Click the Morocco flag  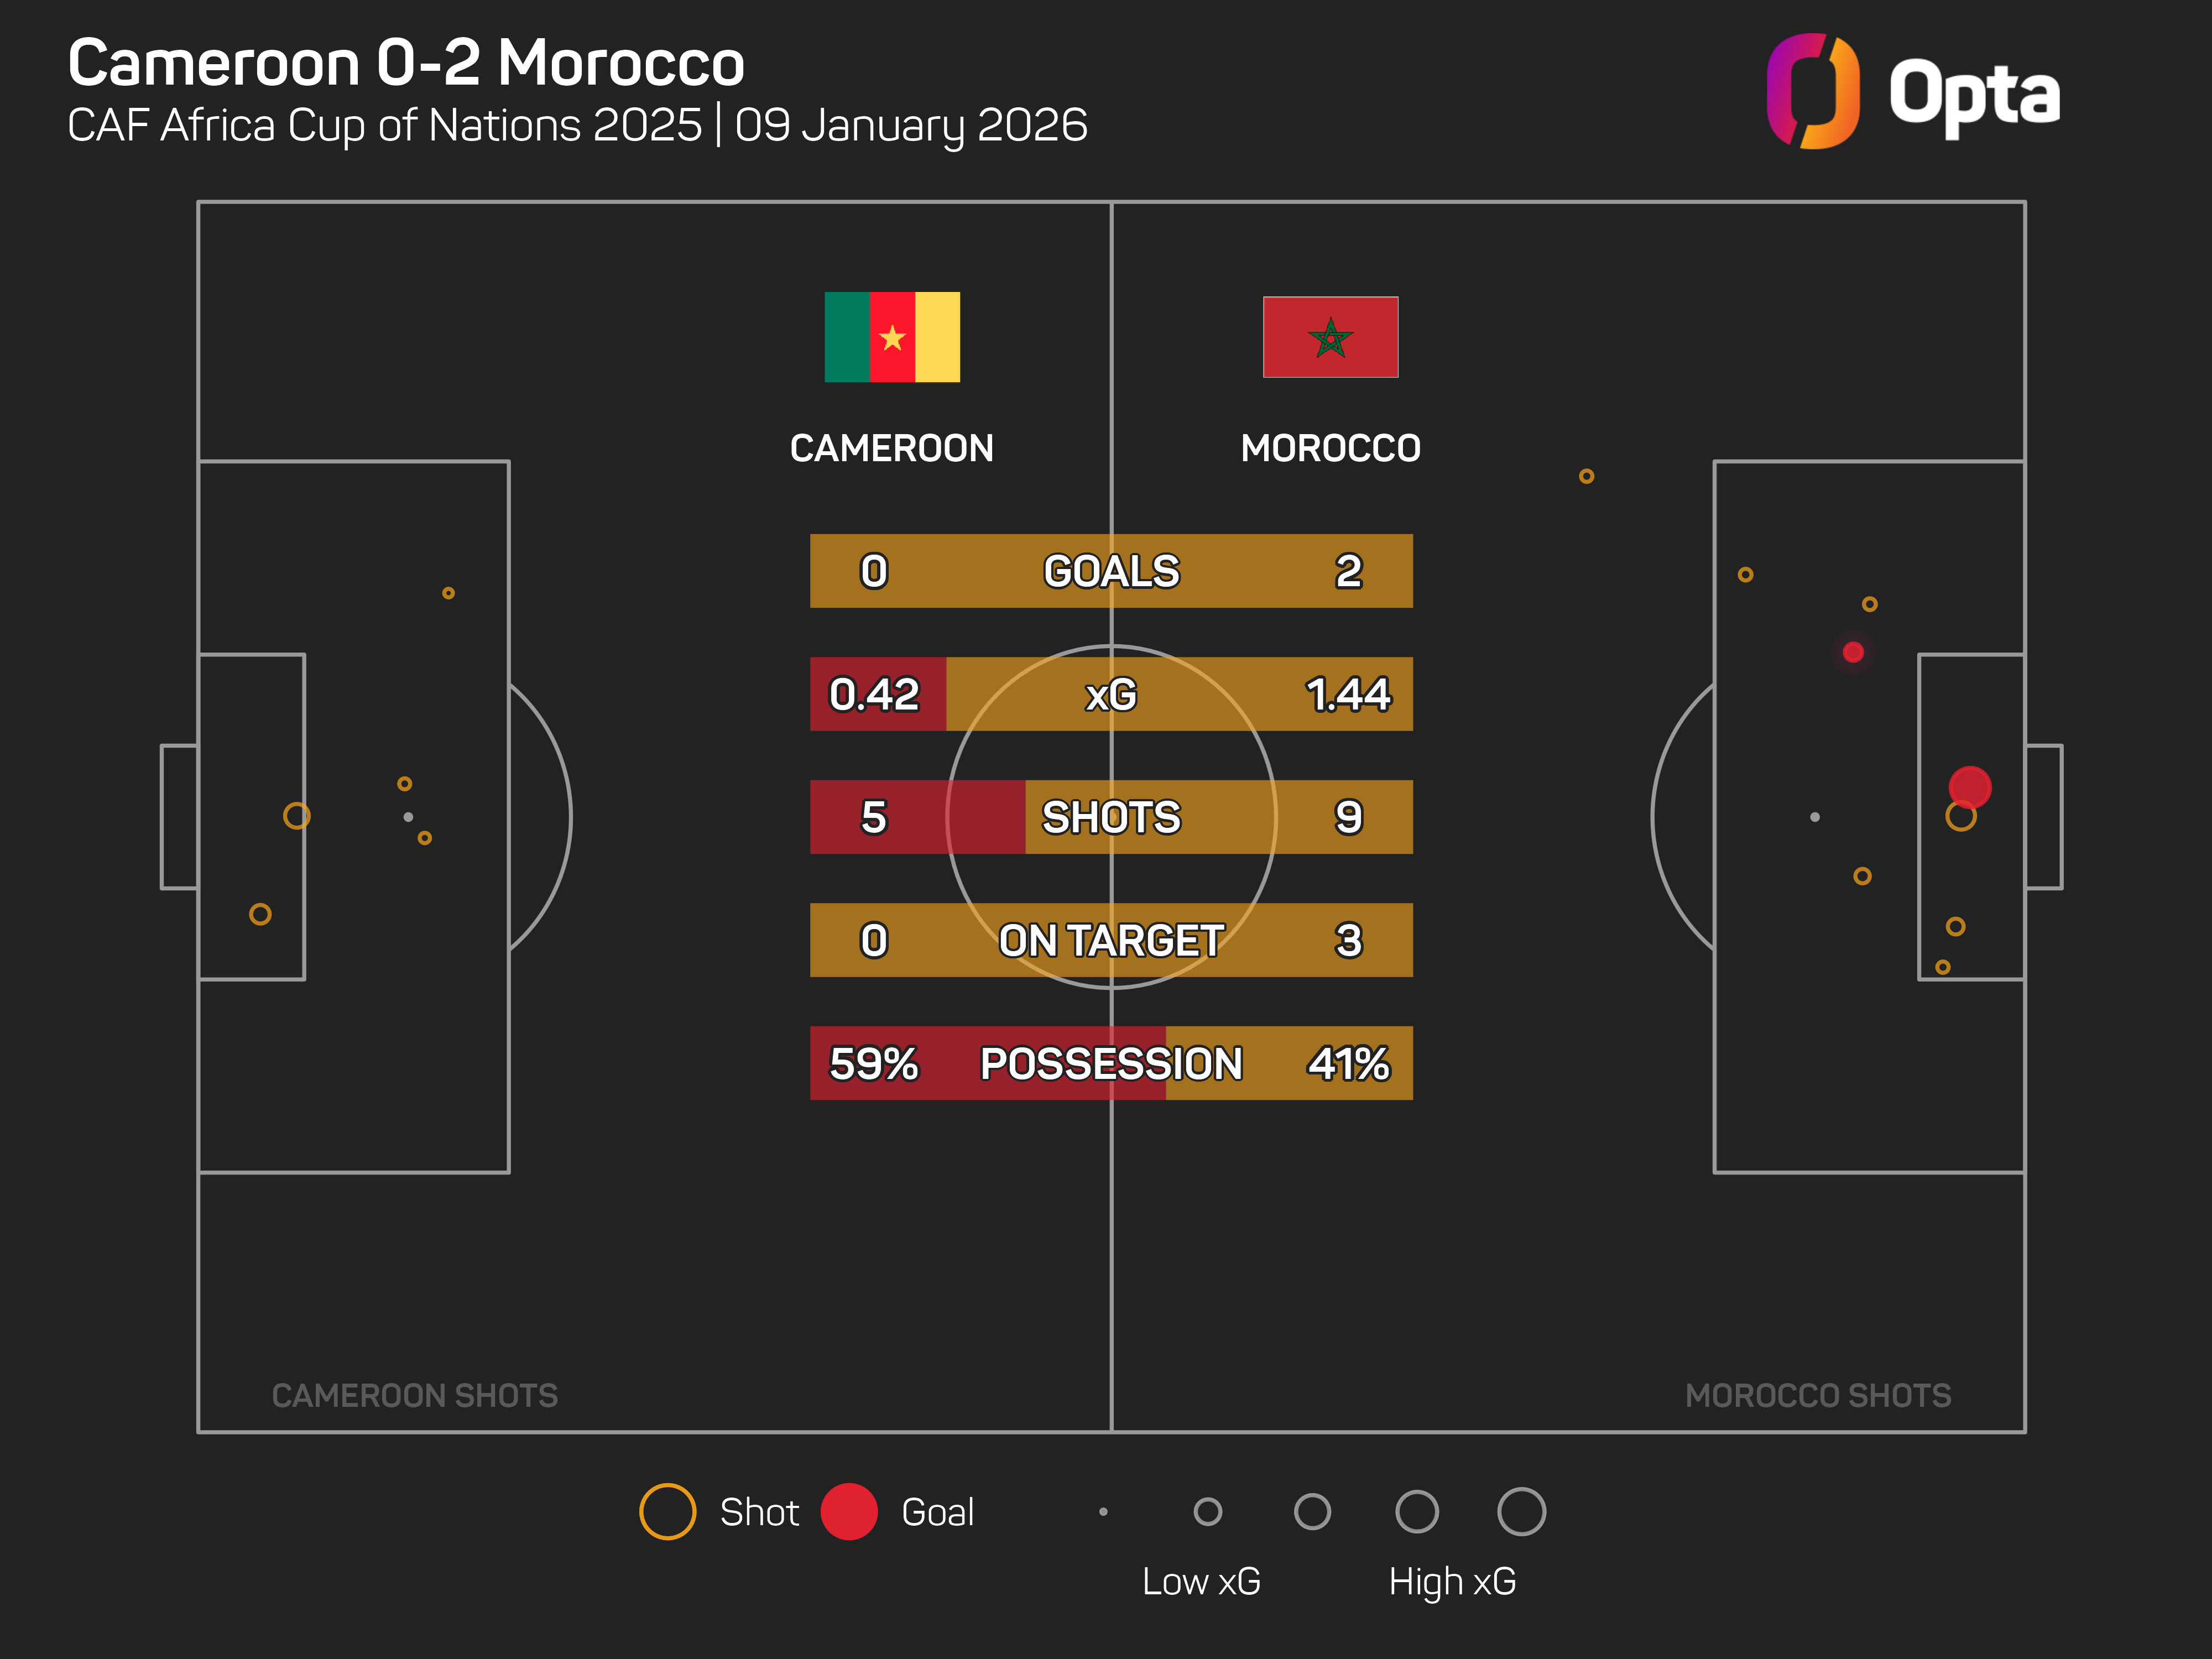(x=1330, y=337)
